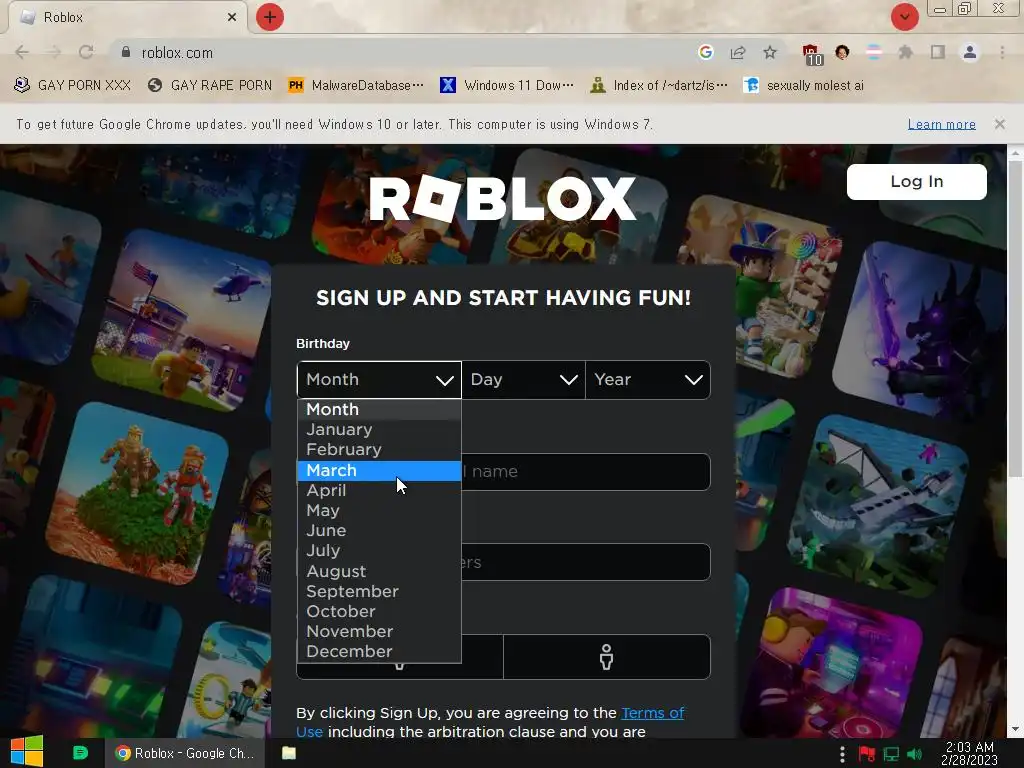This screenshot has width=1024, height=768.
Task: Select February from the month list
Action: coord(379,450)
